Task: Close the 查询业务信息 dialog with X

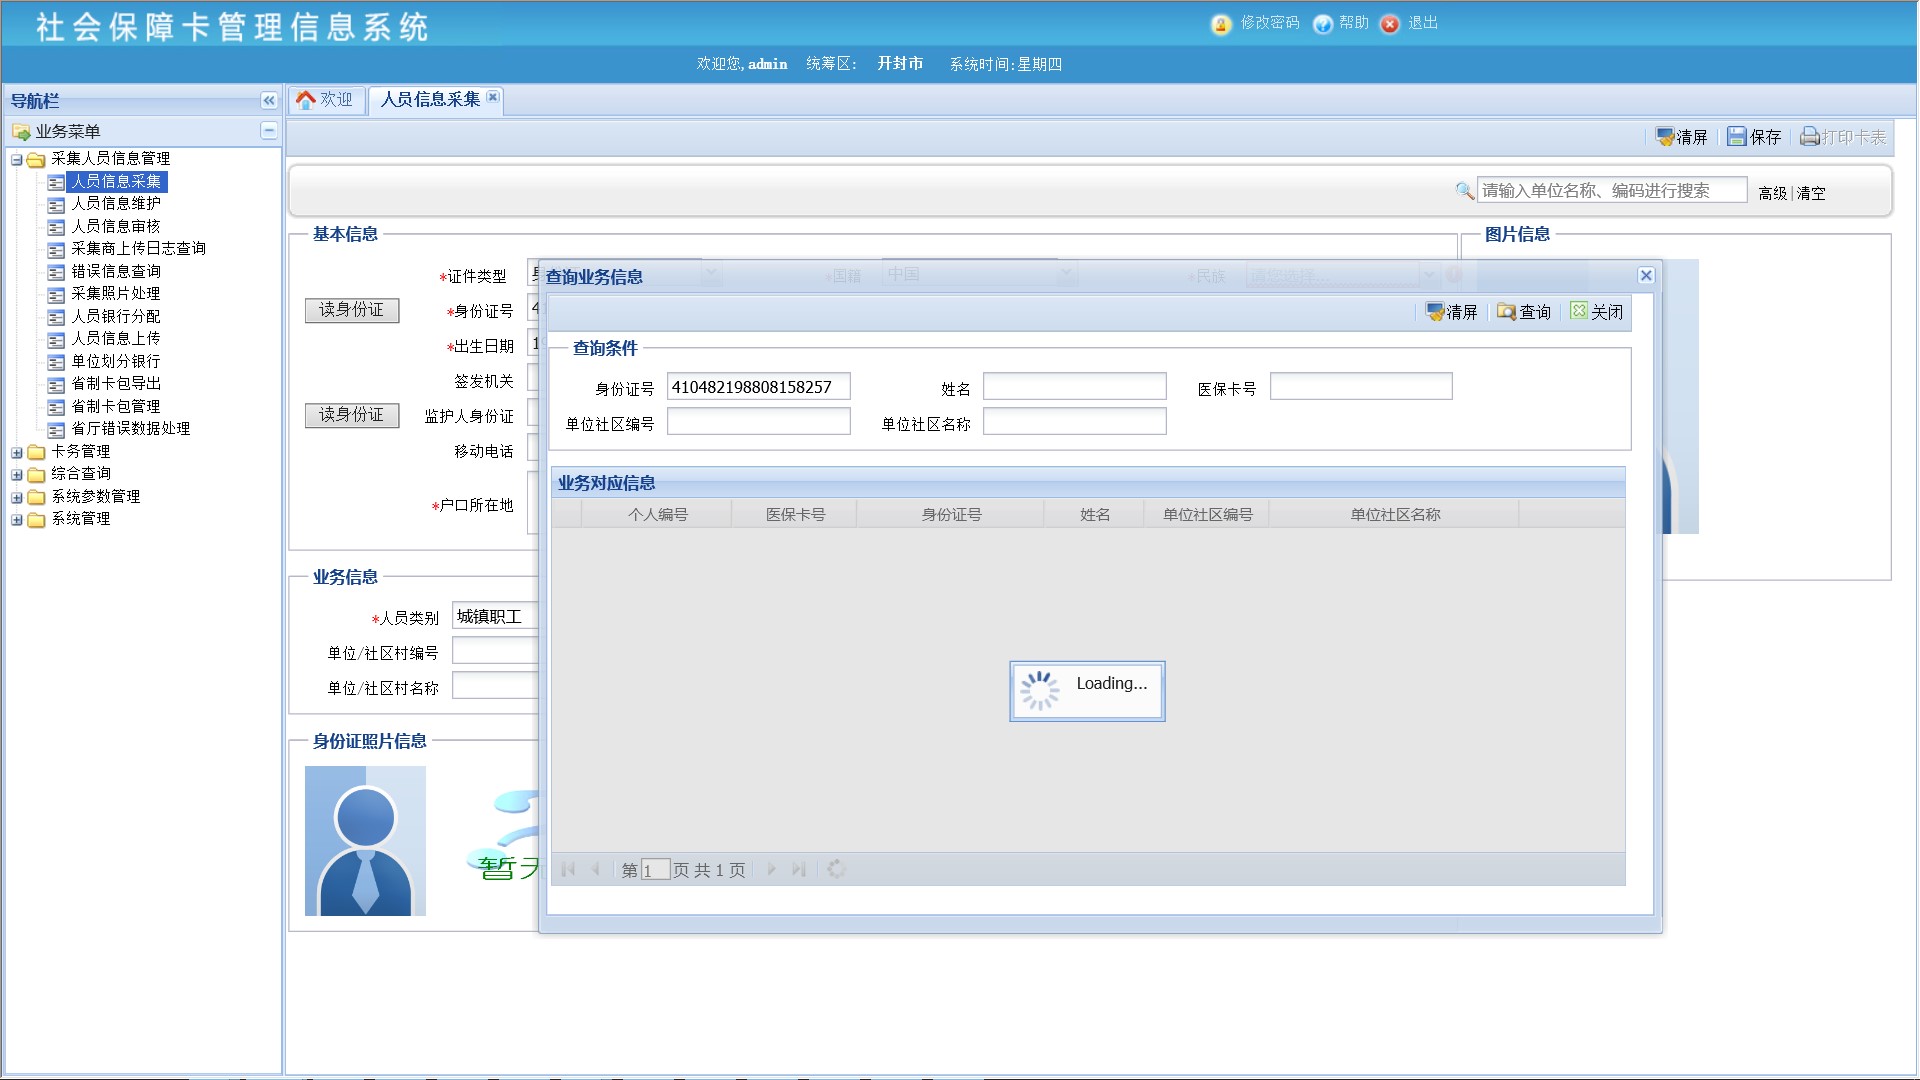Action: pos(1646,276)
